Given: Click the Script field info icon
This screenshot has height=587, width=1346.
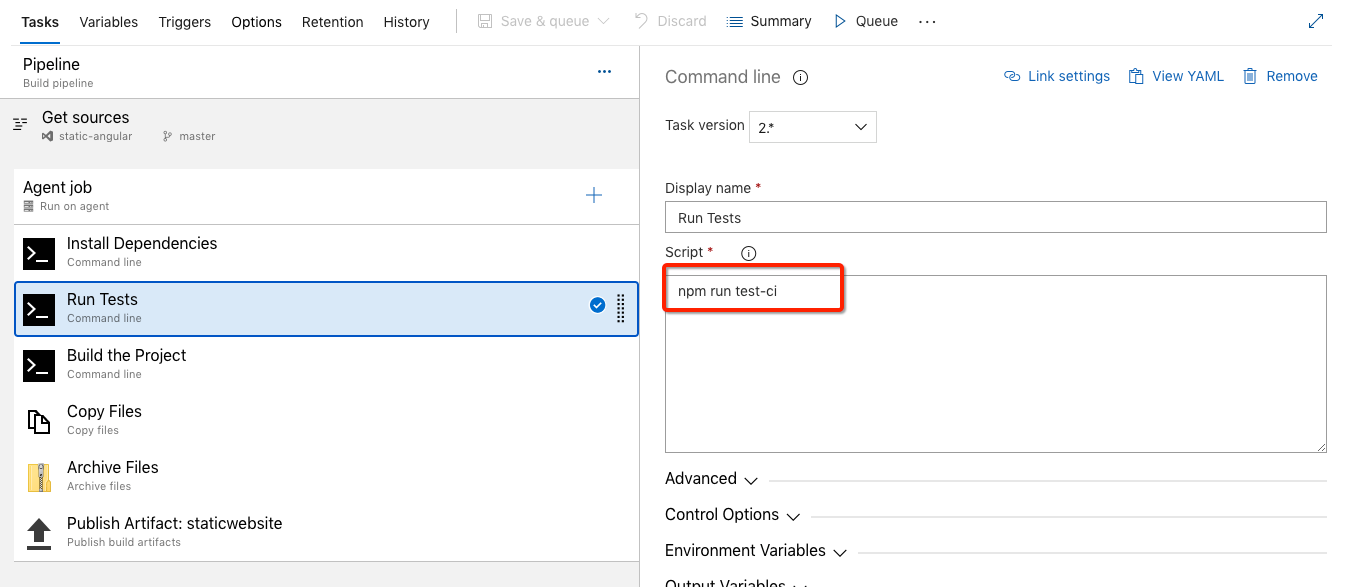Looking at the screenshot, I should (748, 253).
